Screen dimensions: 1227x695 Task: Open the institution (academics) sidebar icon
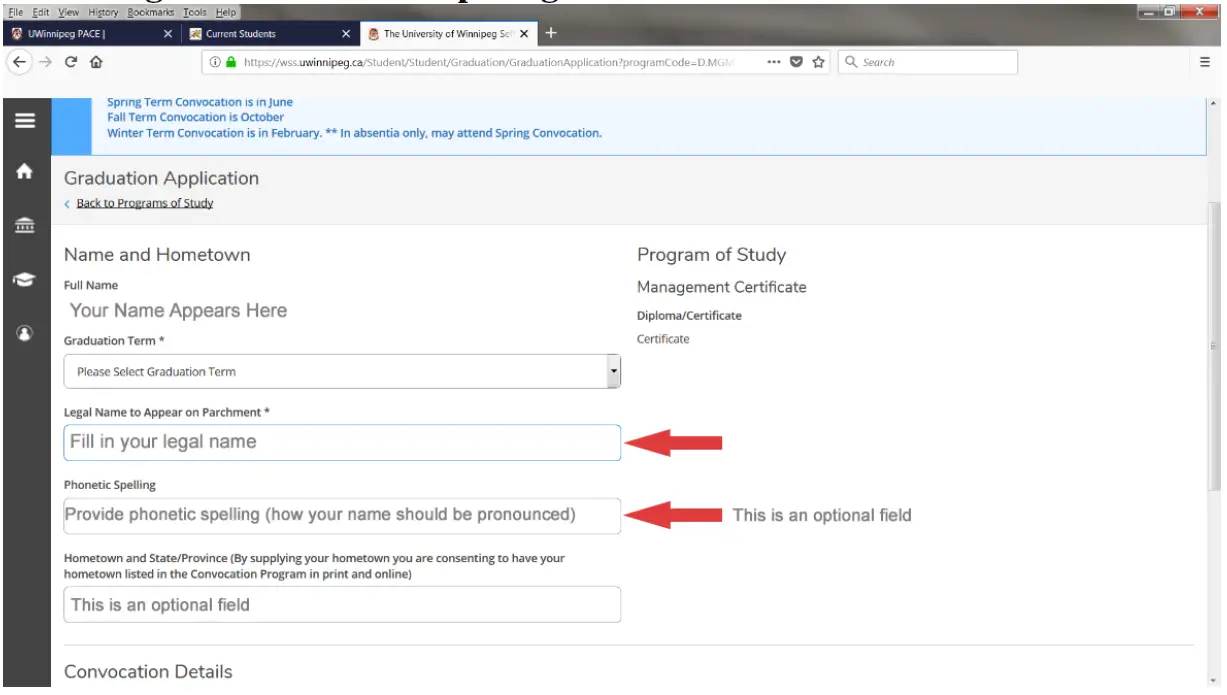click(x=25, y=225)
